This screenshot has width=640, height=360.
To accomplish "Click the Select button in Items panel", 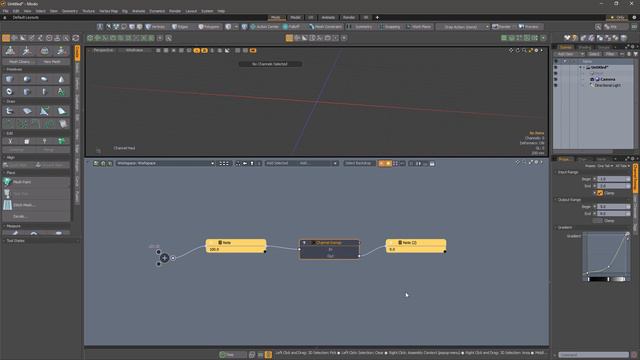I will [x=594, y=54].
